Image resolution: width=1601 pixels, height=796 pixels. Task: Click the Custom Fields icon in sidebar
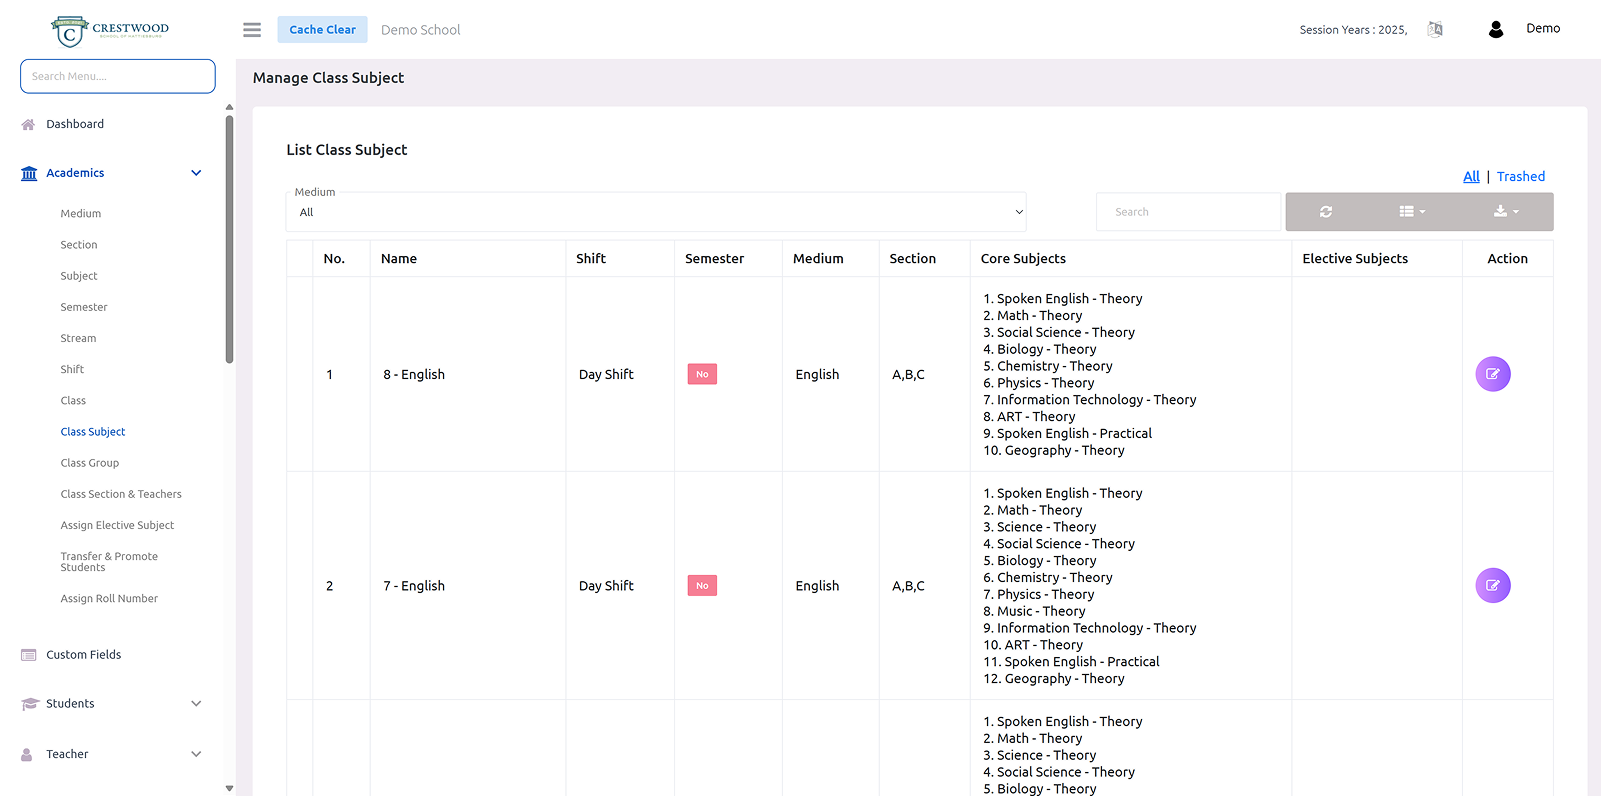29,655
